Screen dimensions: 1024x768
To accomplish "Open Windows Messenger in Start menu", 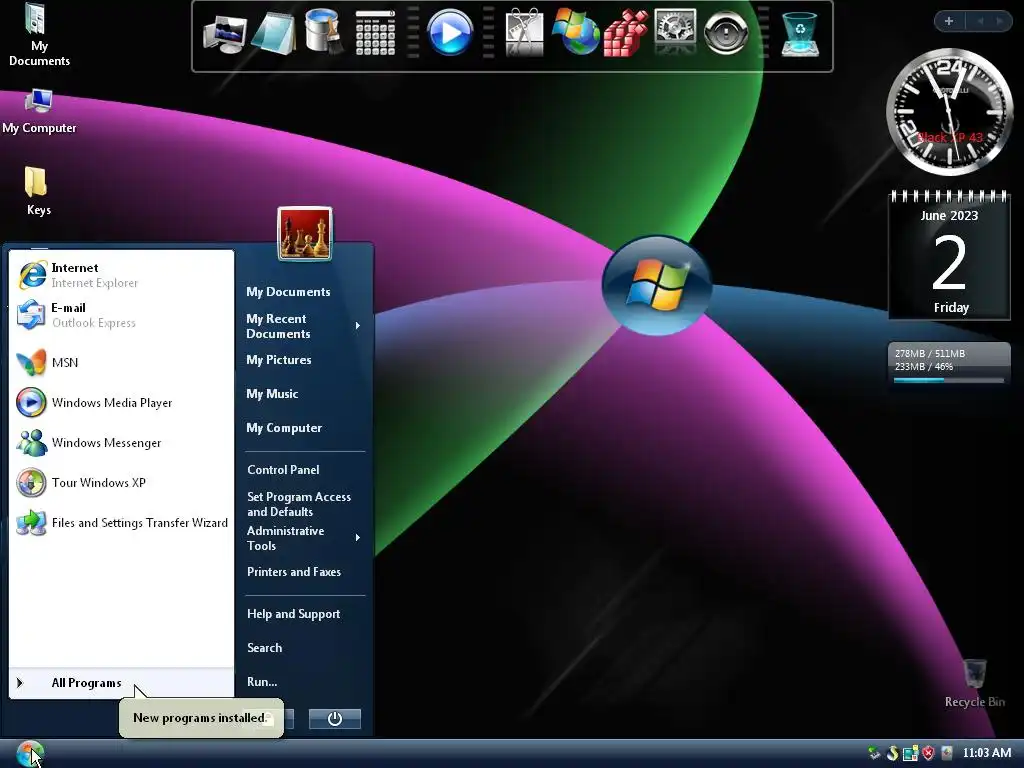I will coord(121,442).
